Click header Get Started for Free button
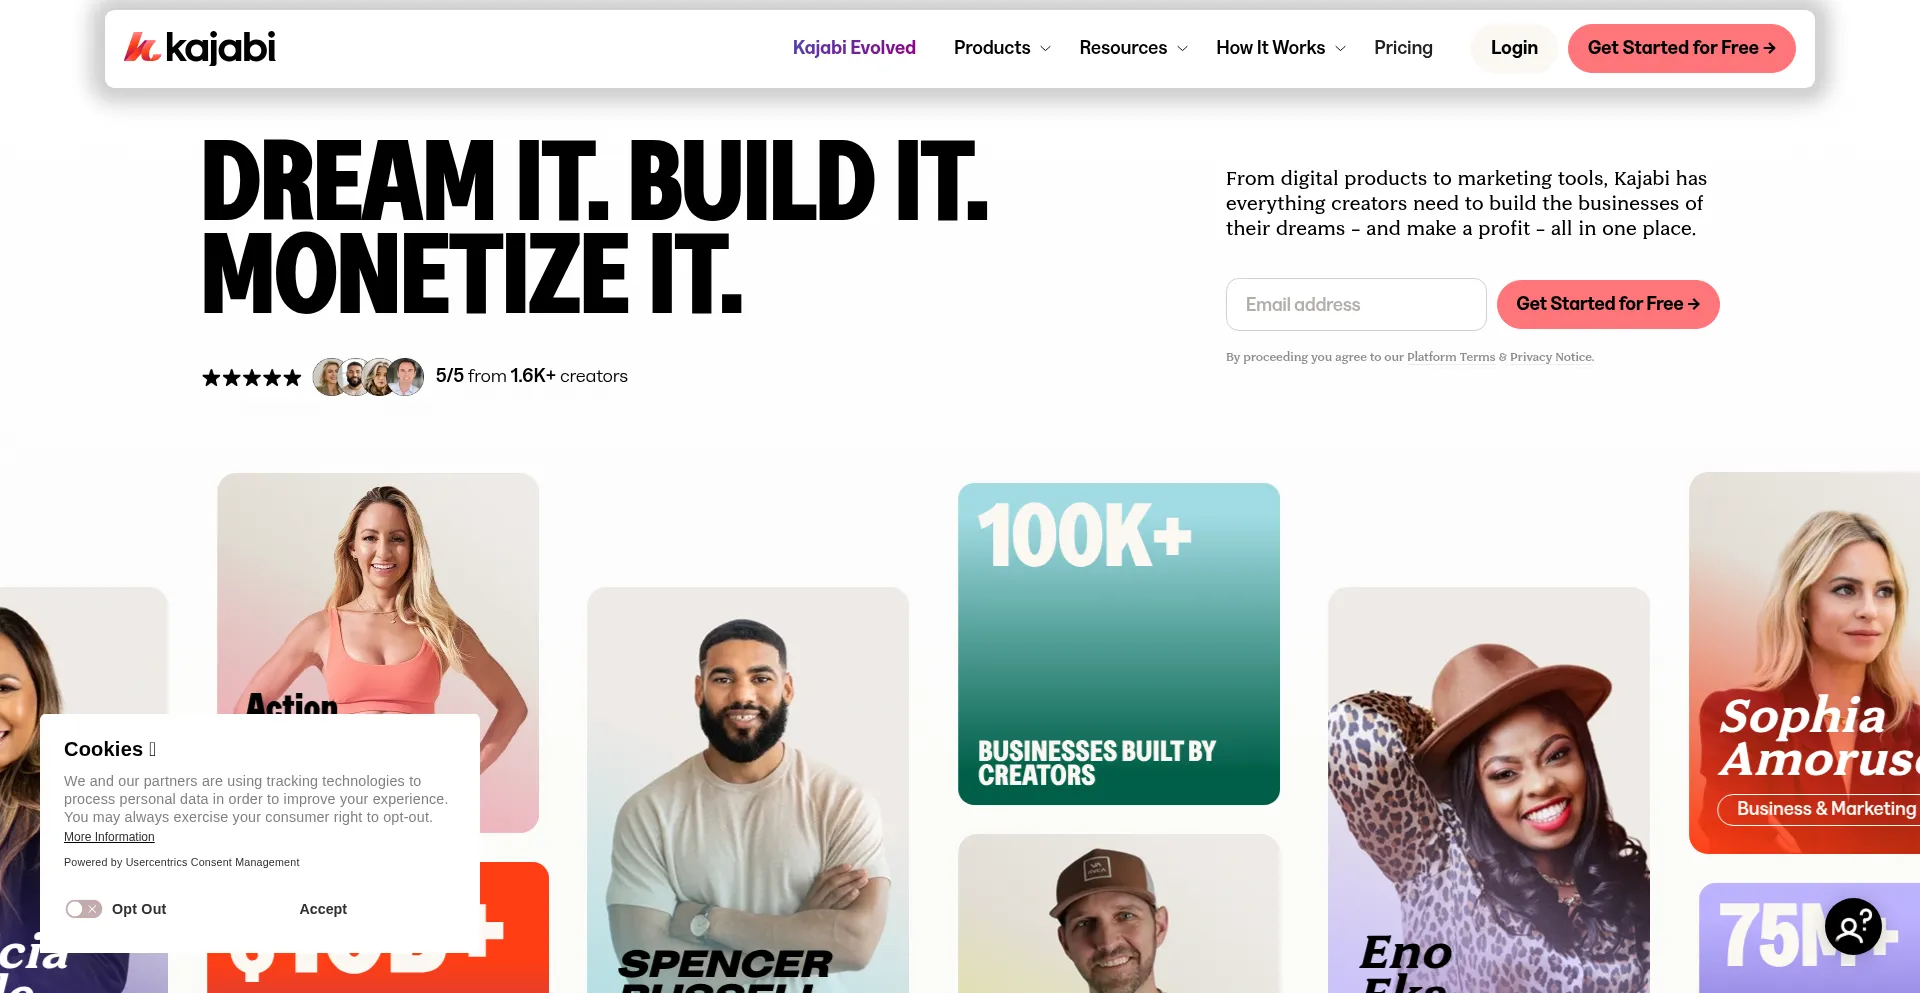Screen dimensions: 1920x993 click(1681, 48)
